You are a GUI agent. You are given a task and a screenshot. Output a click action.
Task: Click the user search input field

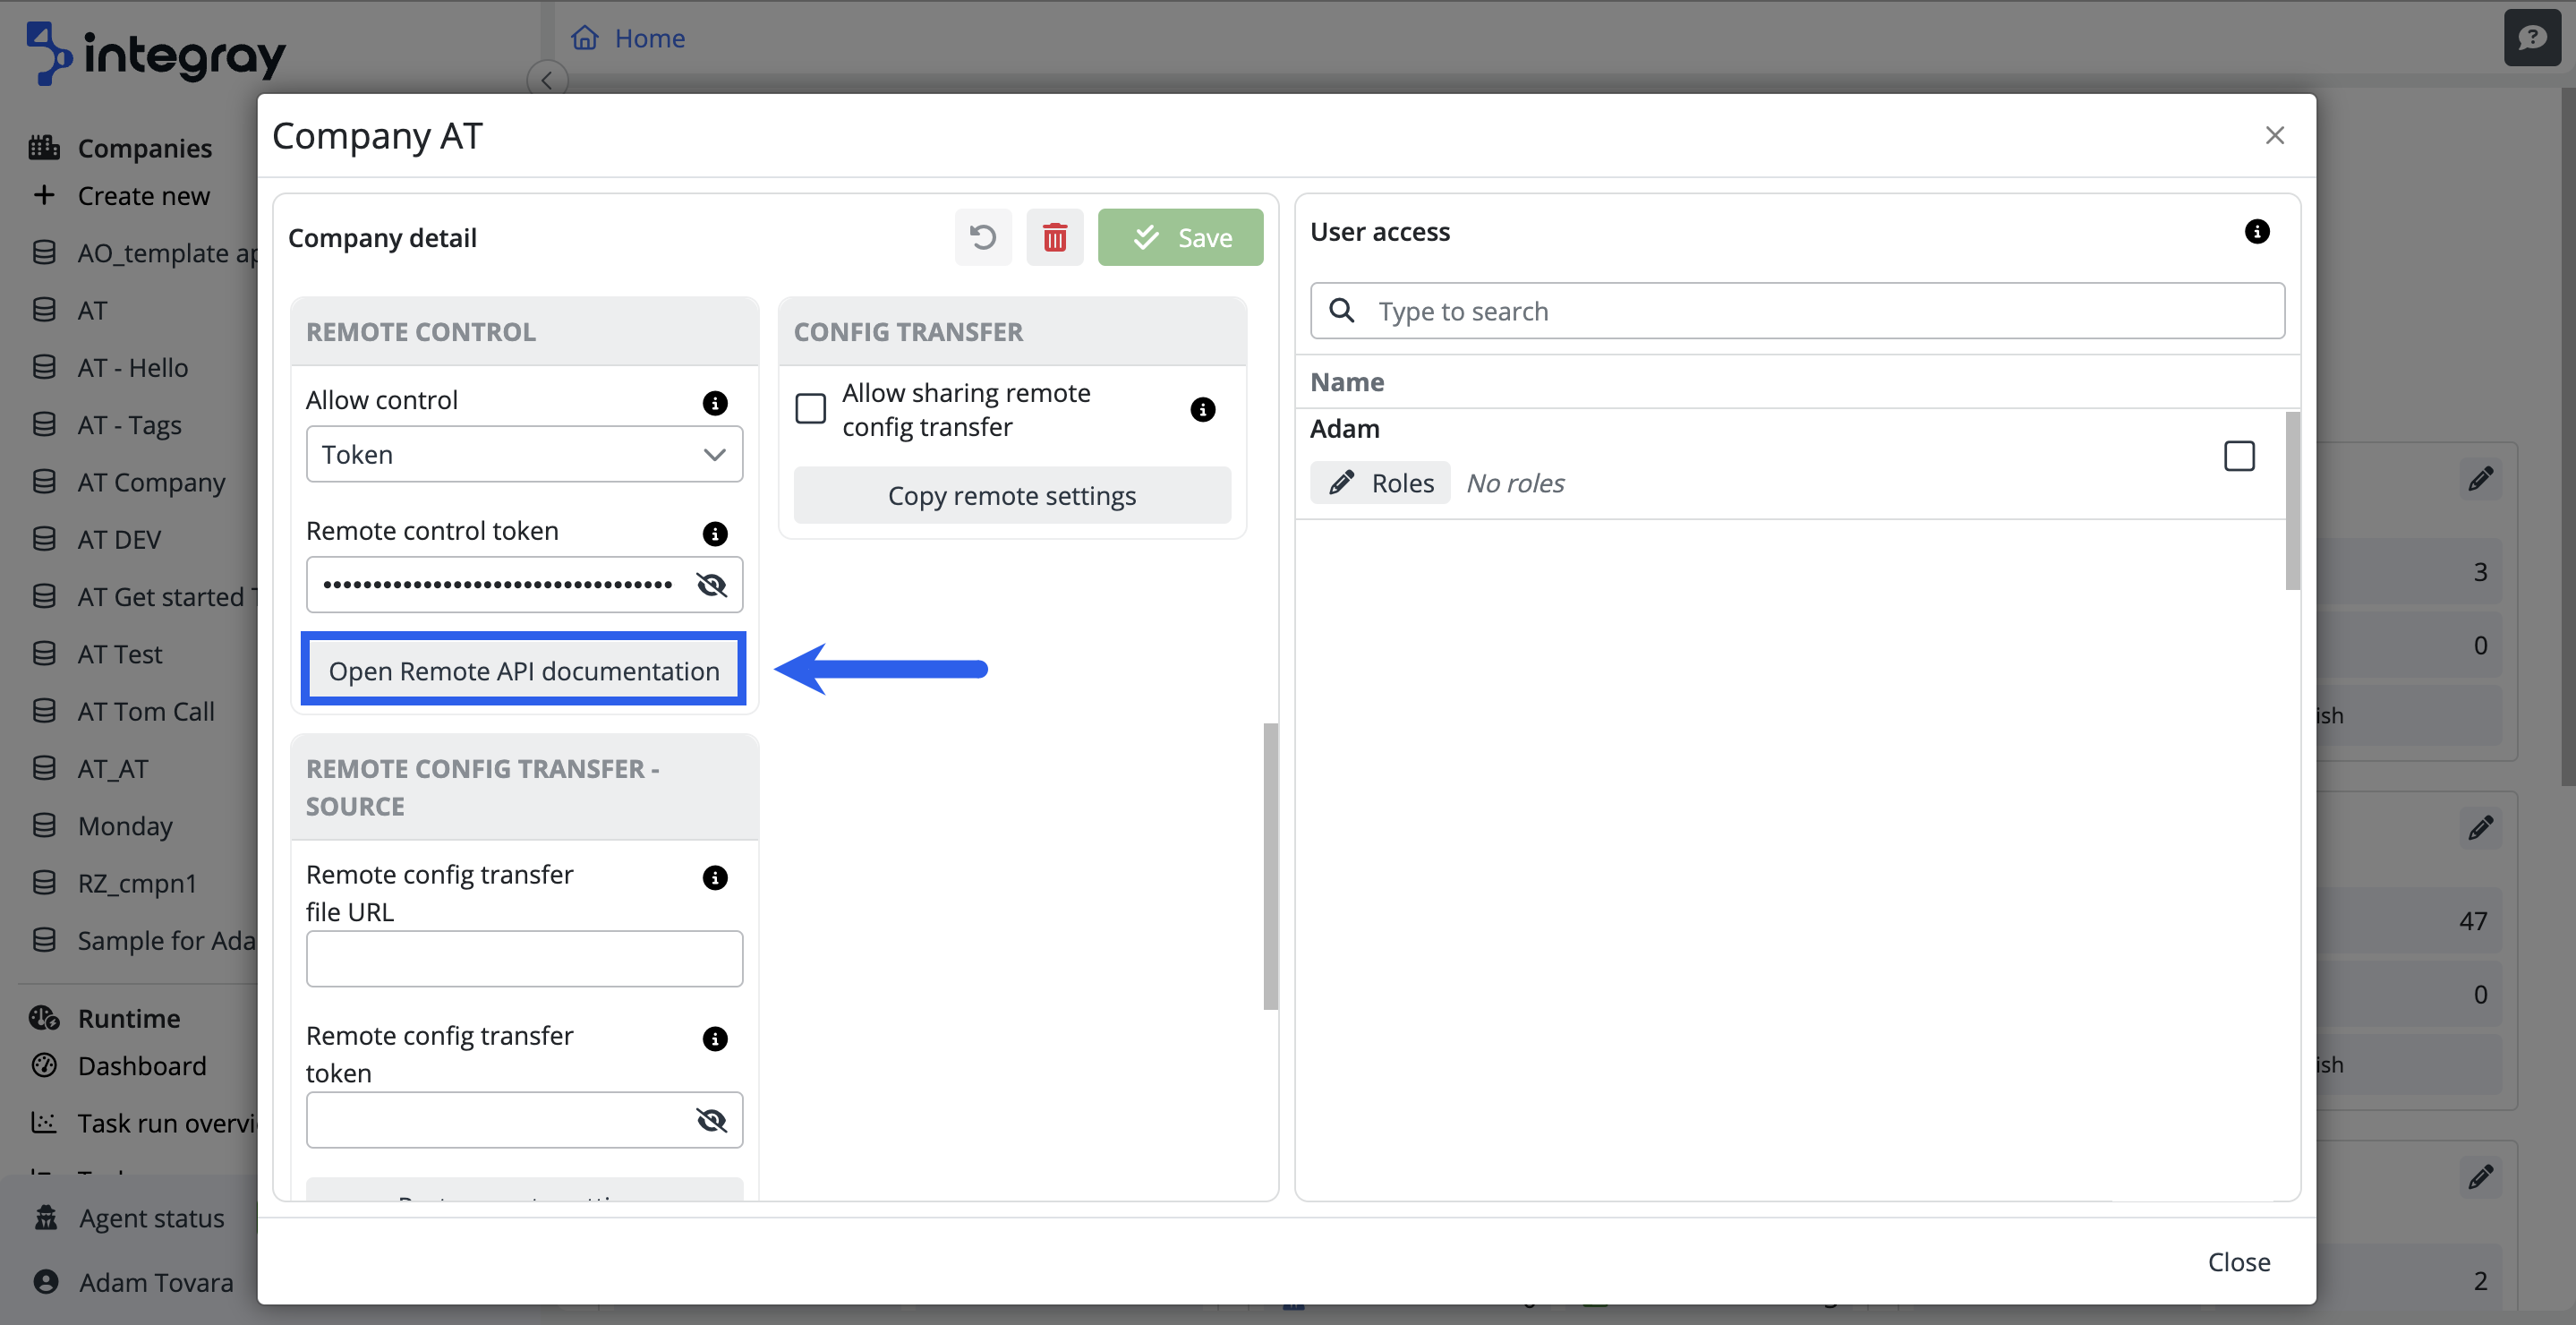coord(1810,311)
